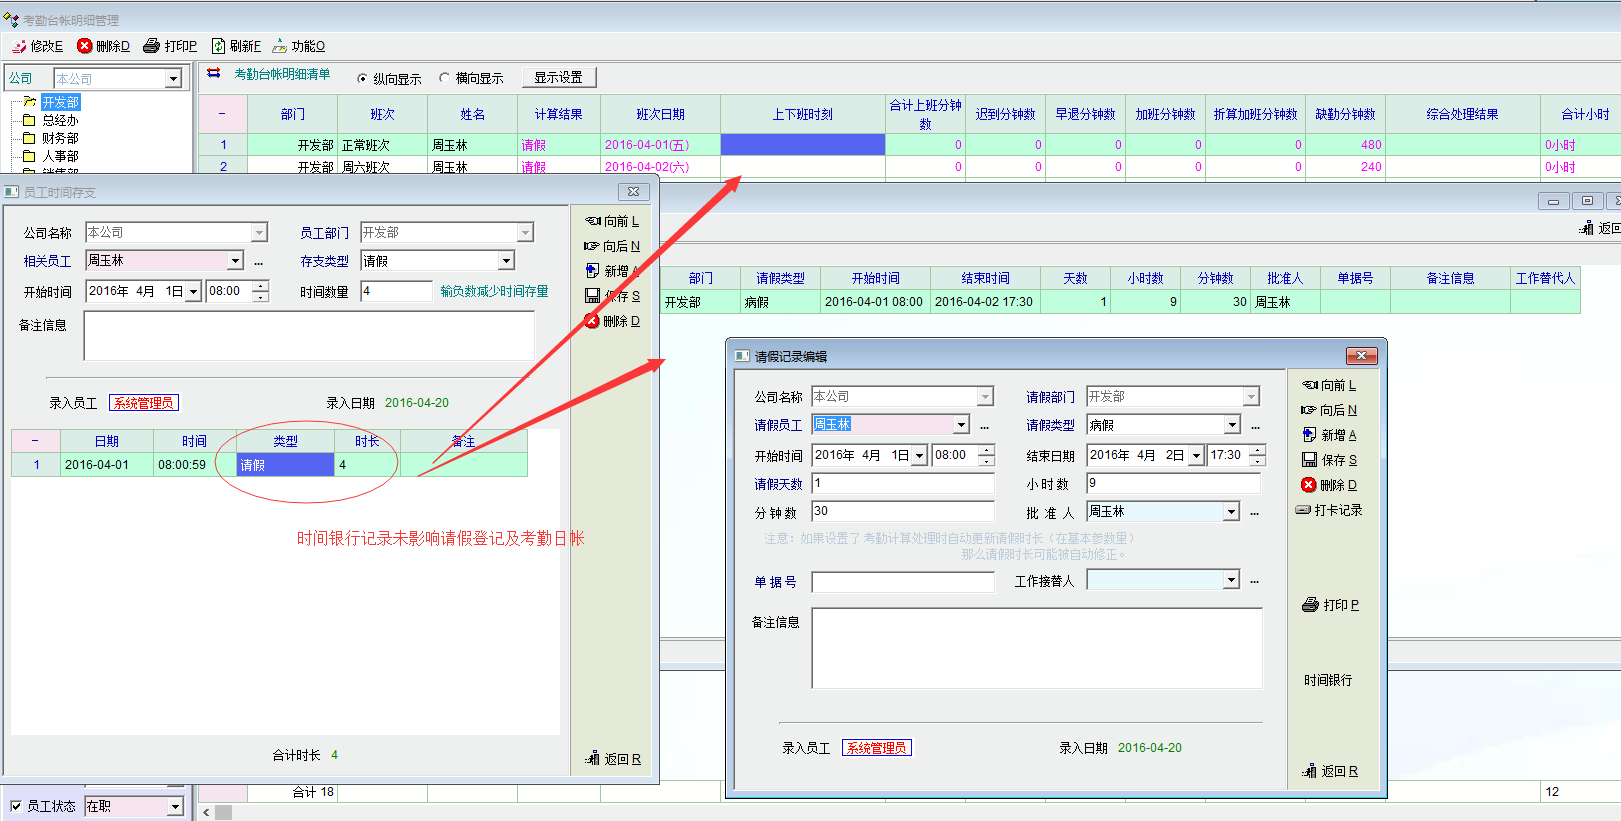Click the 显示设置 display settings button
The width and height of the screenshot is (1621, 821).
[x=558, y=77]
